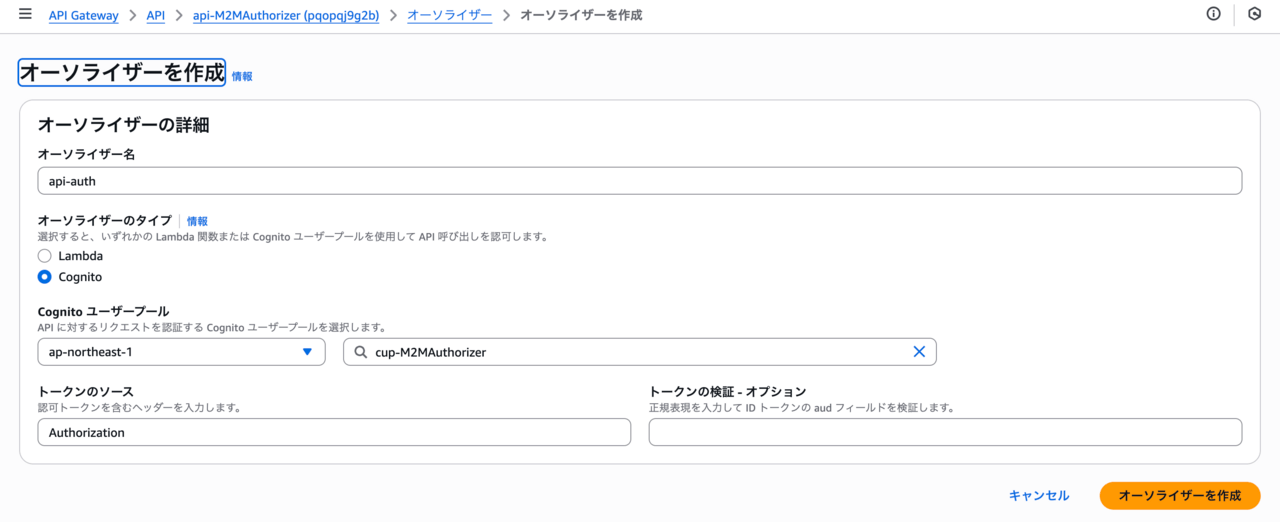Clear the cup-M2MAuthorizer user pool selection

tap(919, 352)
